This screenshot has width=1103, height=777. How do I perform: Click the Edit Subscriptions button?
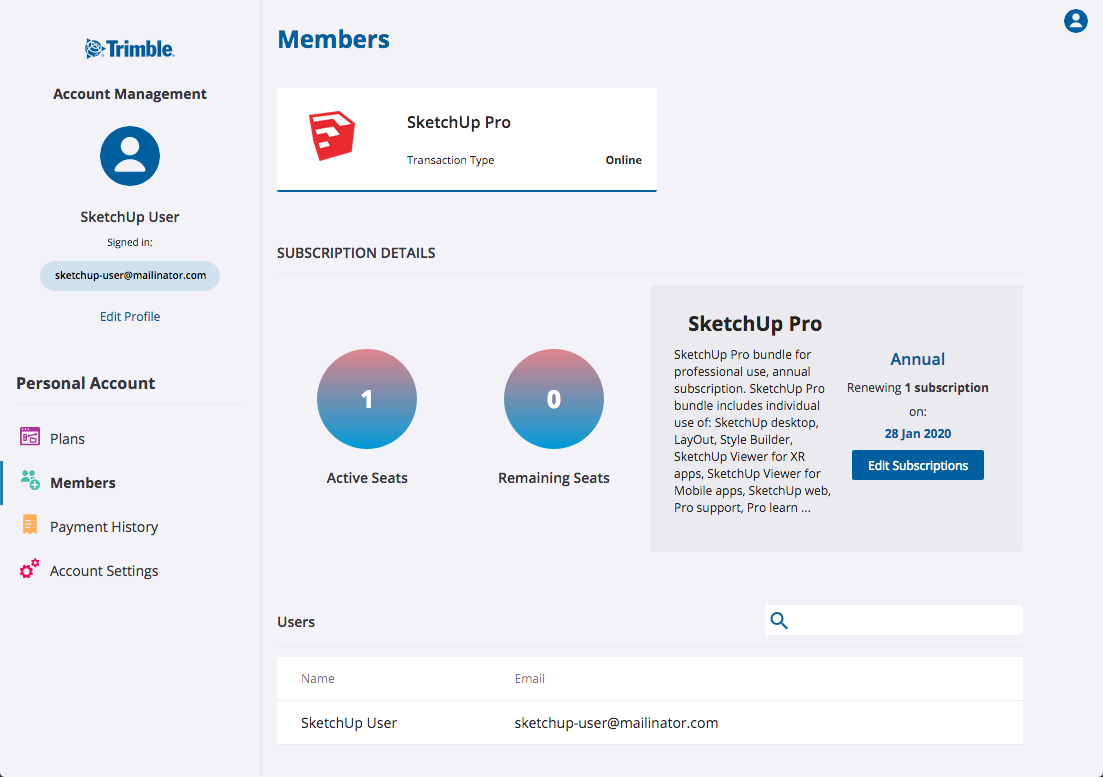(917, 465)
